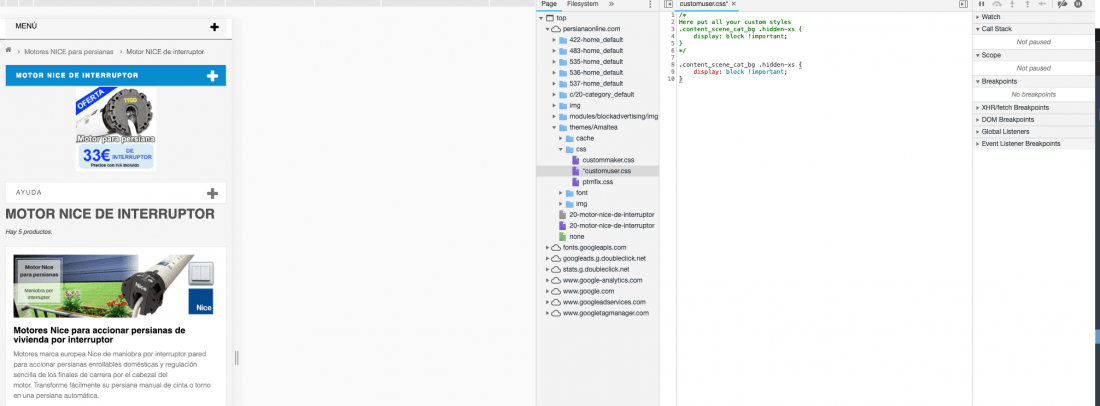The width and height of the screenshot is (1100, 406).
Task: Click the top-level img folder icon
Action: coord(563,105)
